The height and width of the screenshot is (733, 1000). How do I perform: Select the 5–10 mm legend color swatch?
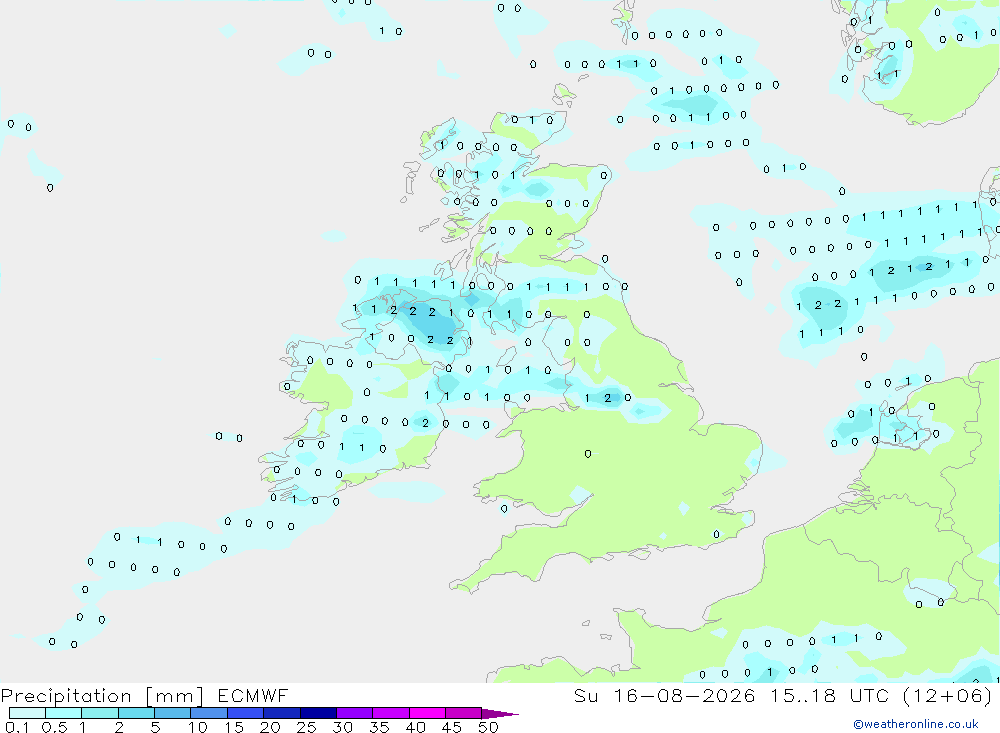pos(173,713)
